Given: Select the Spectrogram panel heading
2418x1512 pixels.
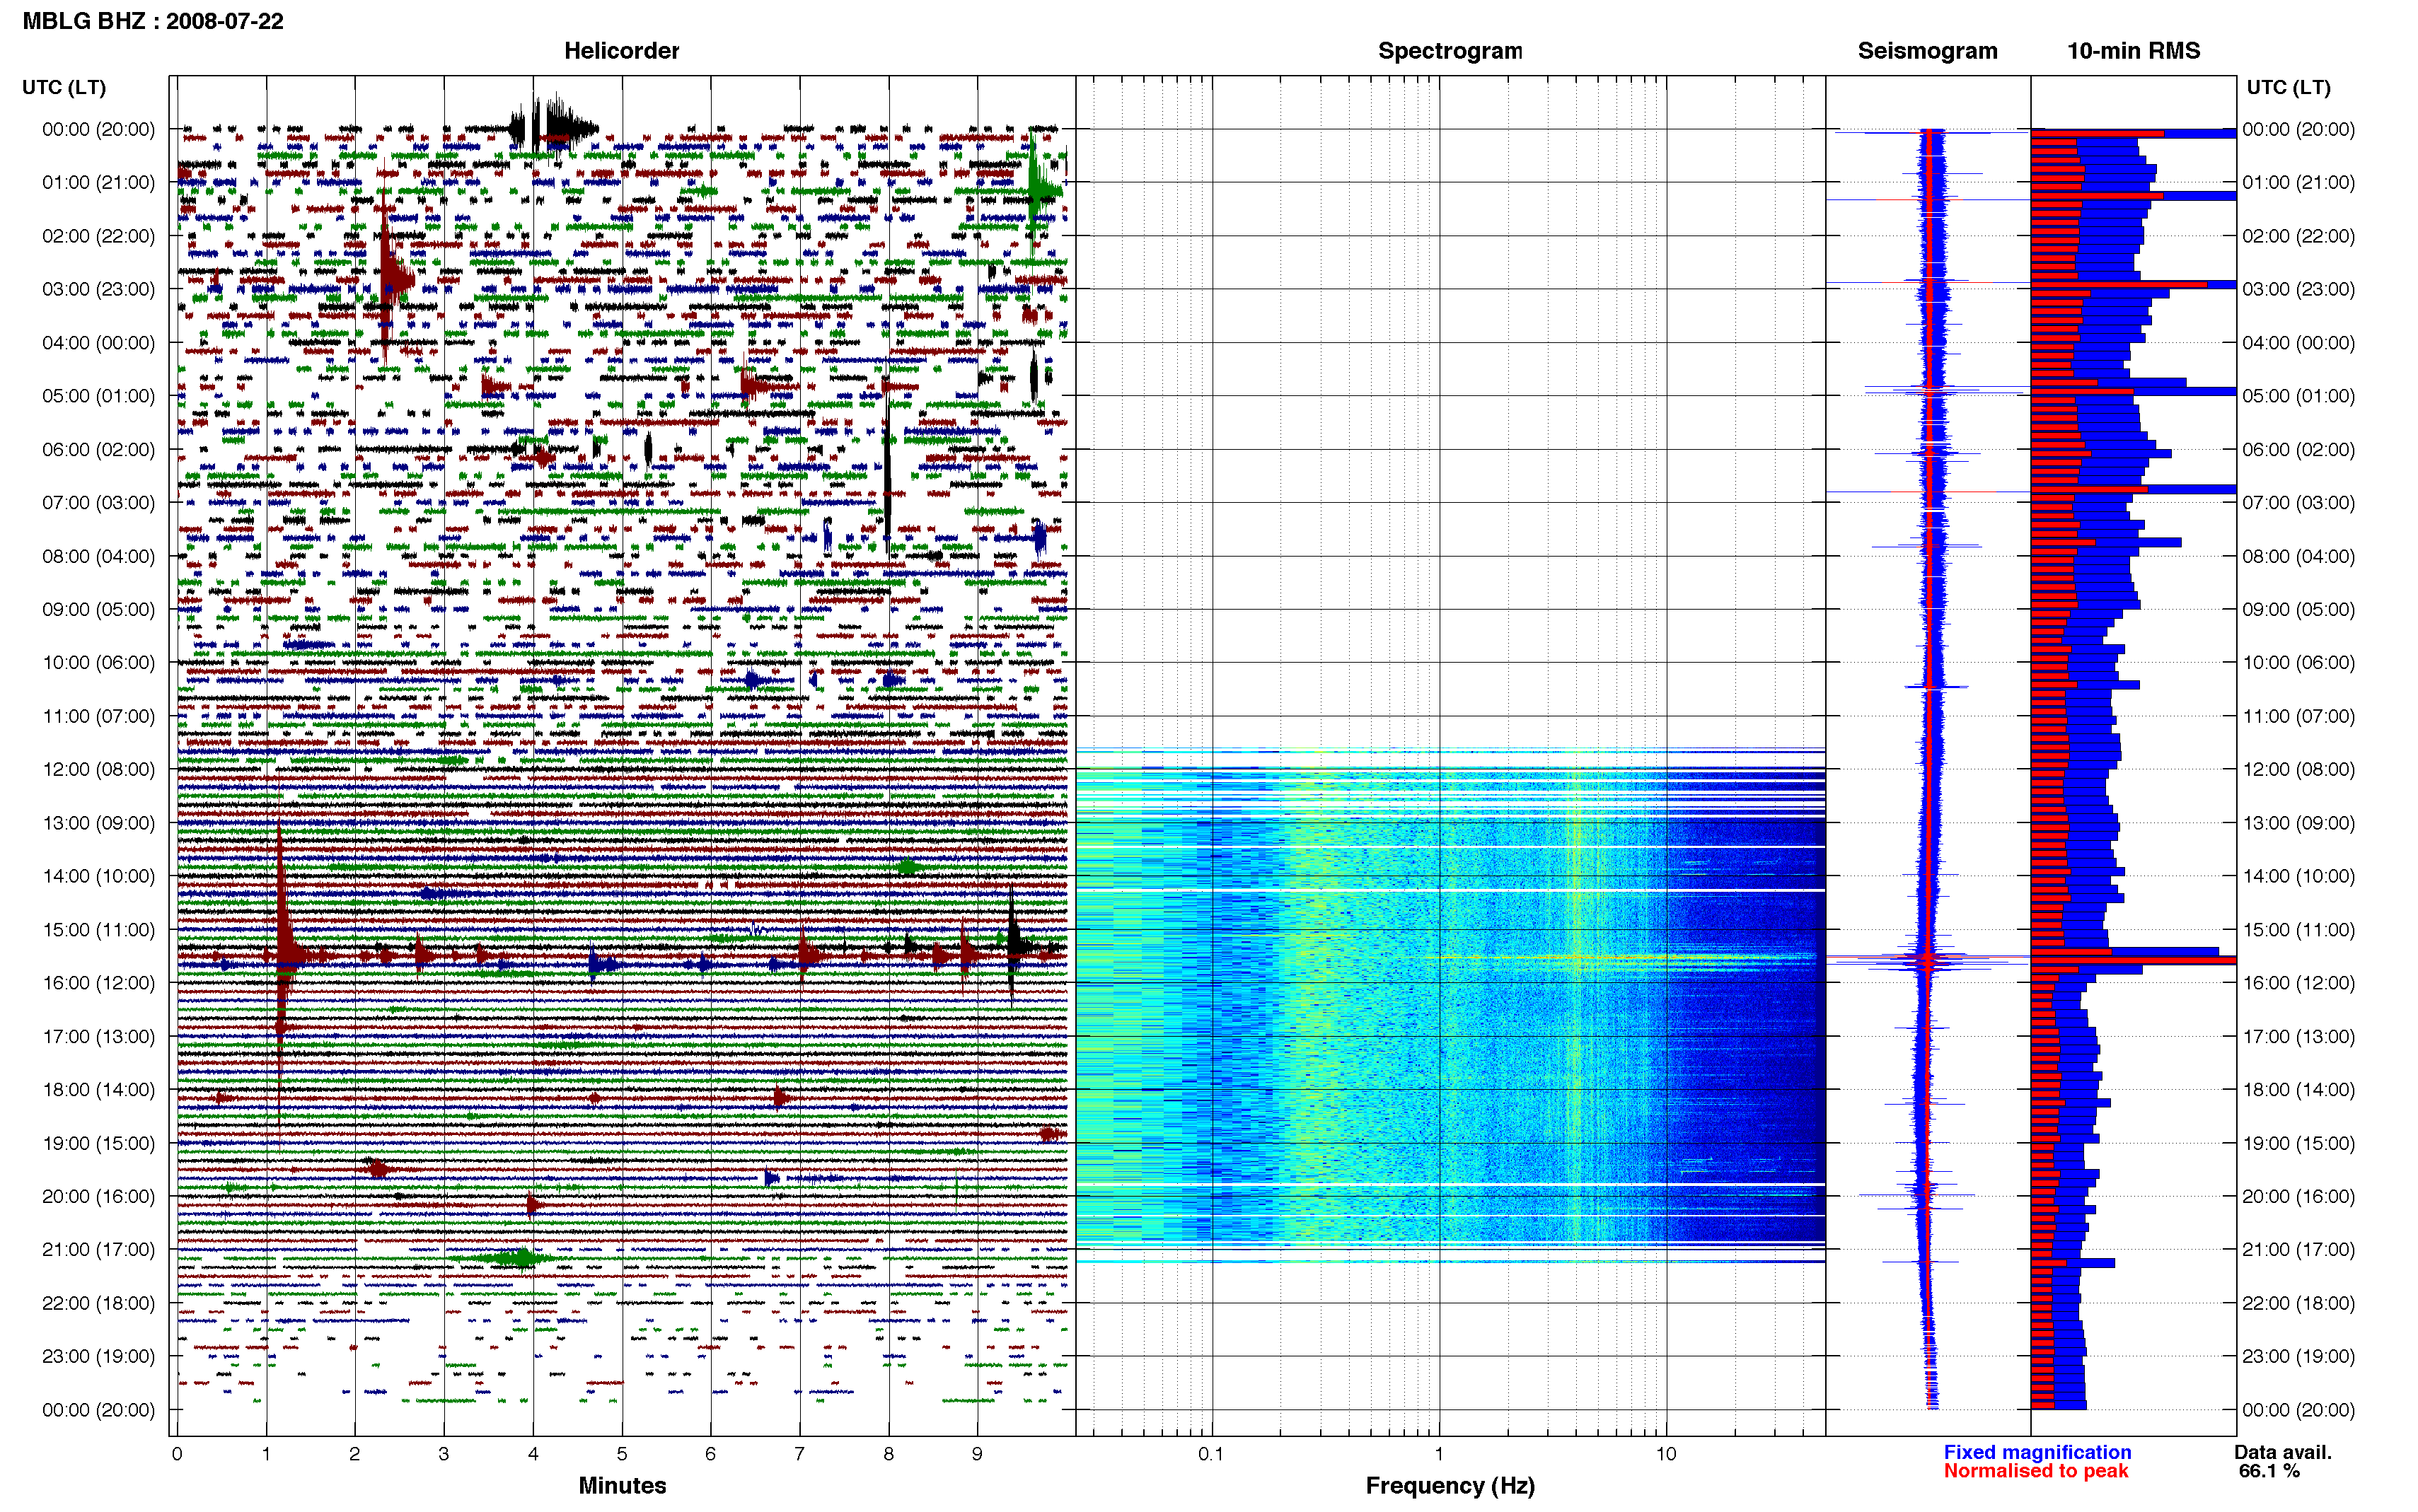Looking at the screenshot, I should [1450, 51].
